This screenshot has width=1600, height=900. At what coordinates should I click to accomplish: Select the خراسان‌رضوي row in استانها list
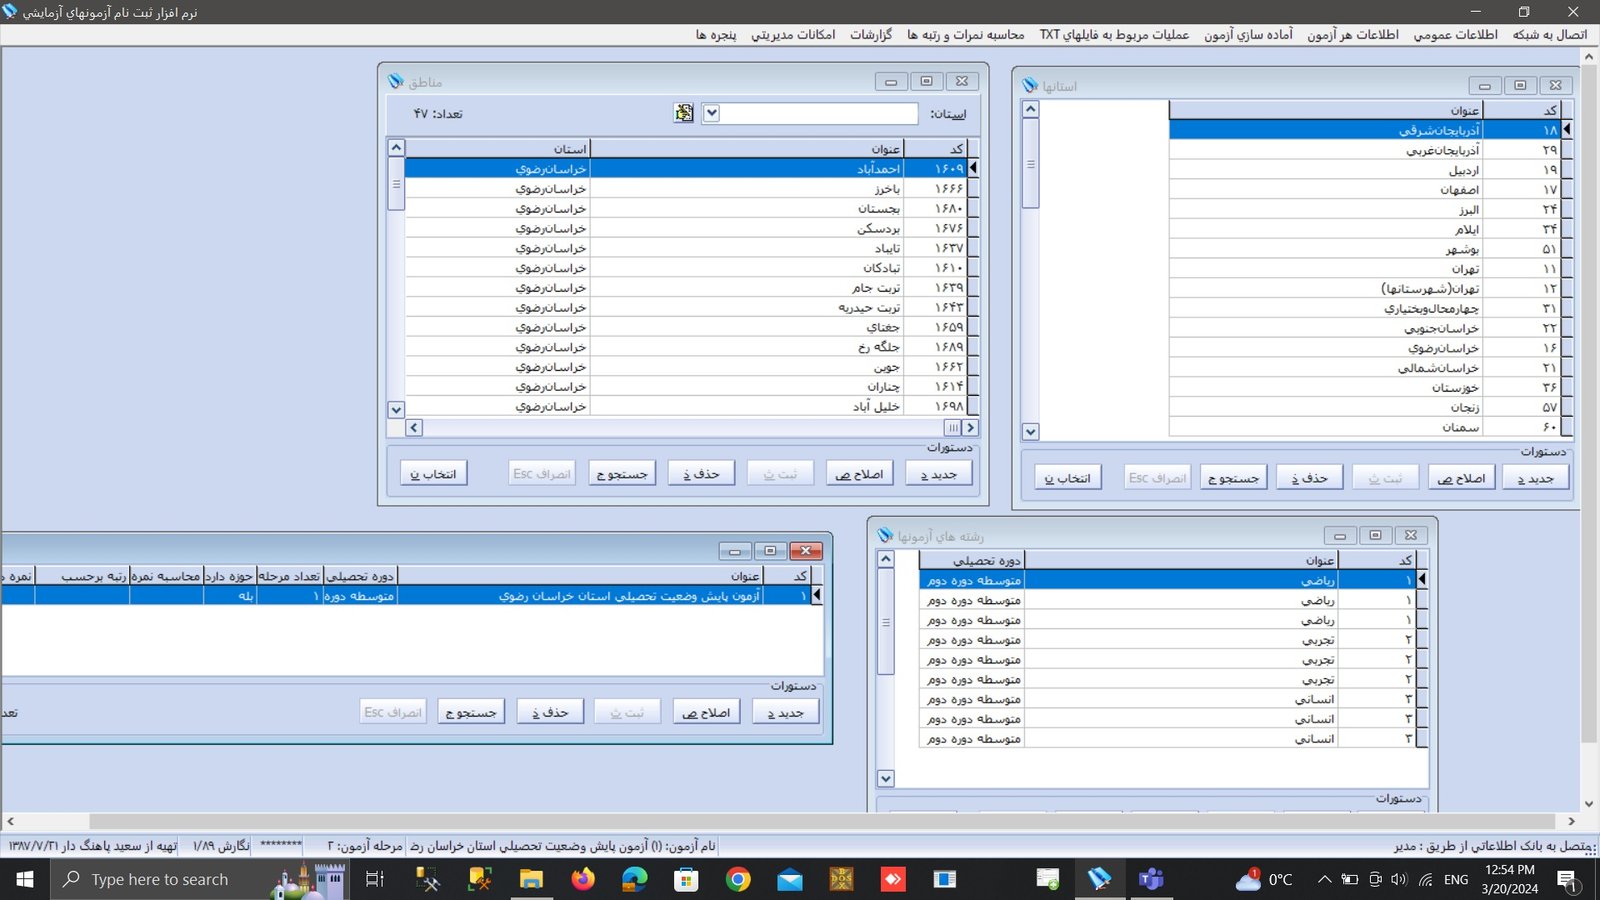click(1365, 348)
